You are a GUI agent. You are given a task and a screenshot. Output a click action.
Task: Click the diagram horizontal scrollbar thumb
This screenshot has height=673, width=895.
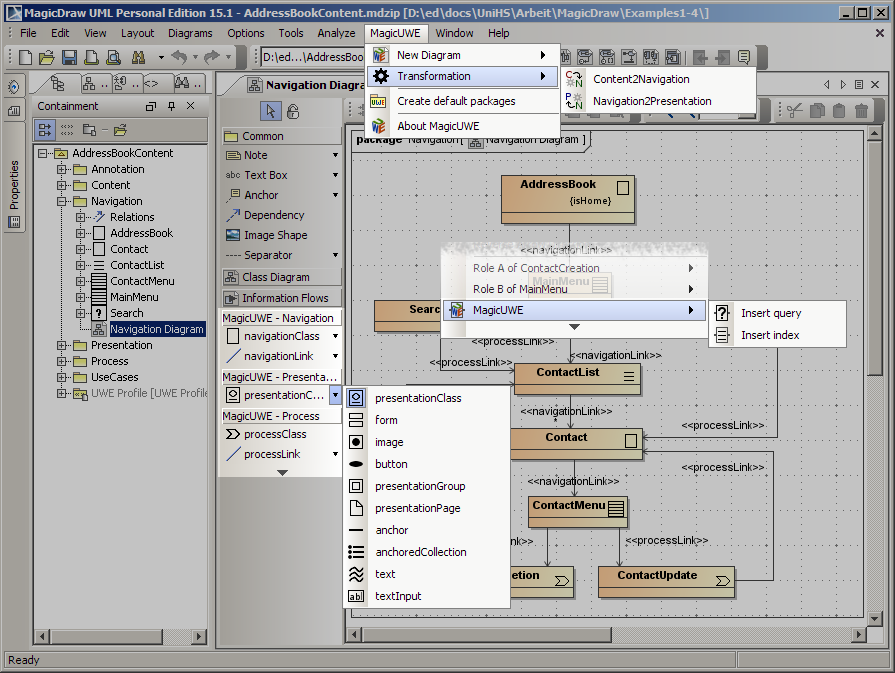point(487,634)
